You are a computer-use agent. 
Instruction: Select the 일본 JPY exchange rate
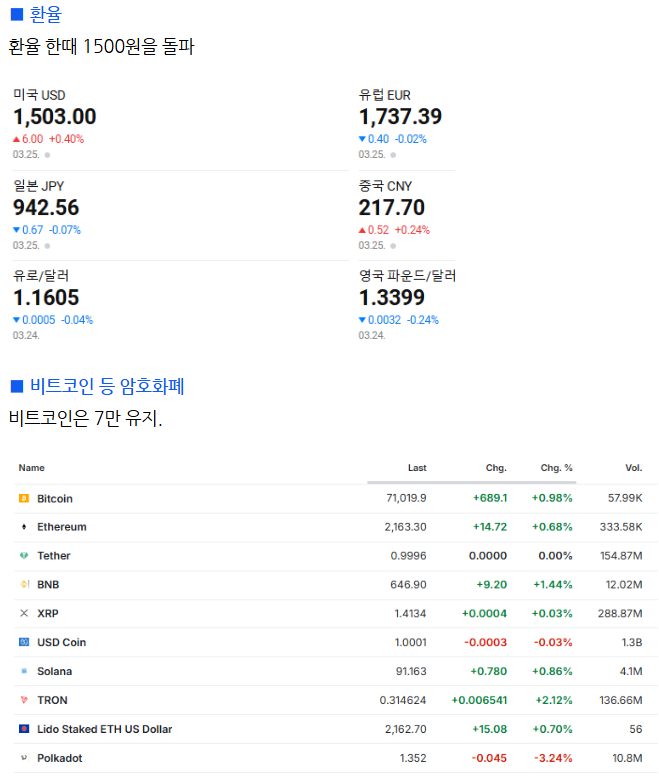(x=46, y=207)
